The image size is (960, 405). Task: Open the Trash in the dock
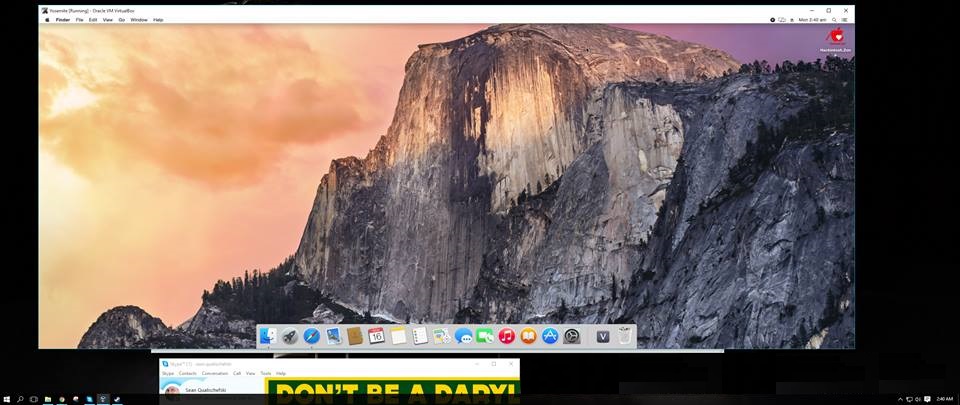click(x=624, y=336)
